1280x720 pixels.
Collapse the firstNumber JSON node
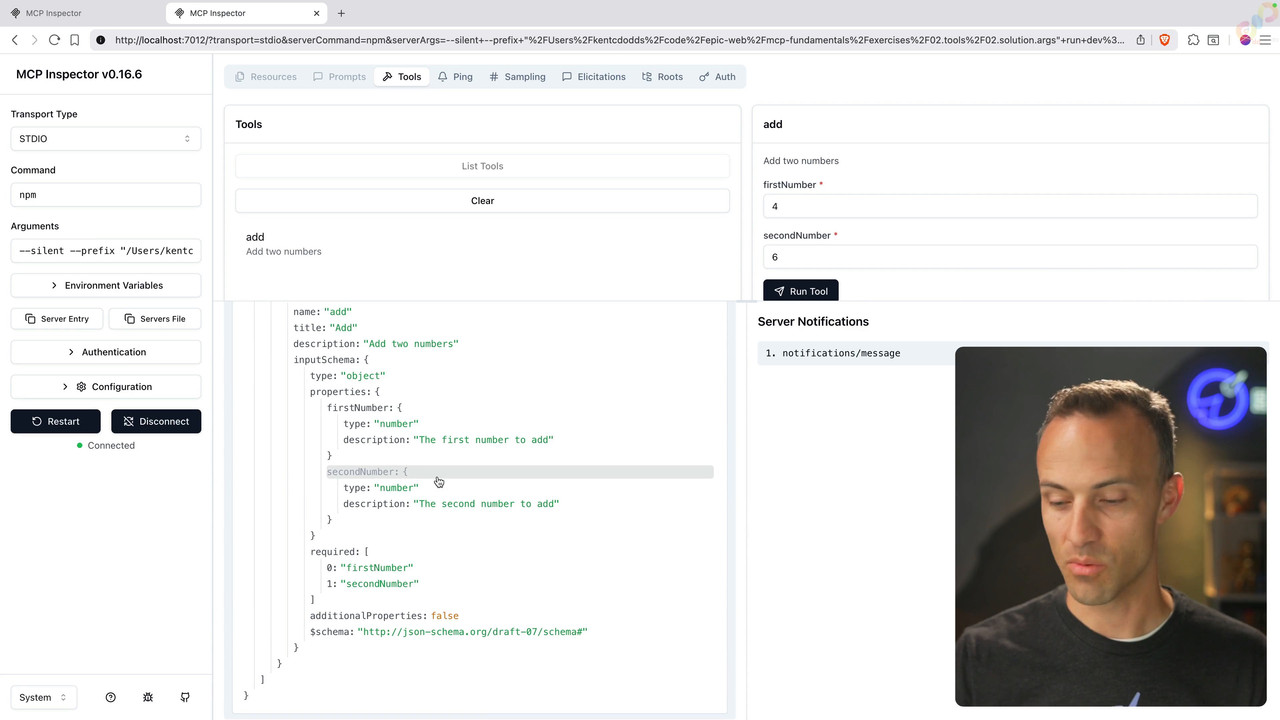pyautogui.click(x=364, y=407)
